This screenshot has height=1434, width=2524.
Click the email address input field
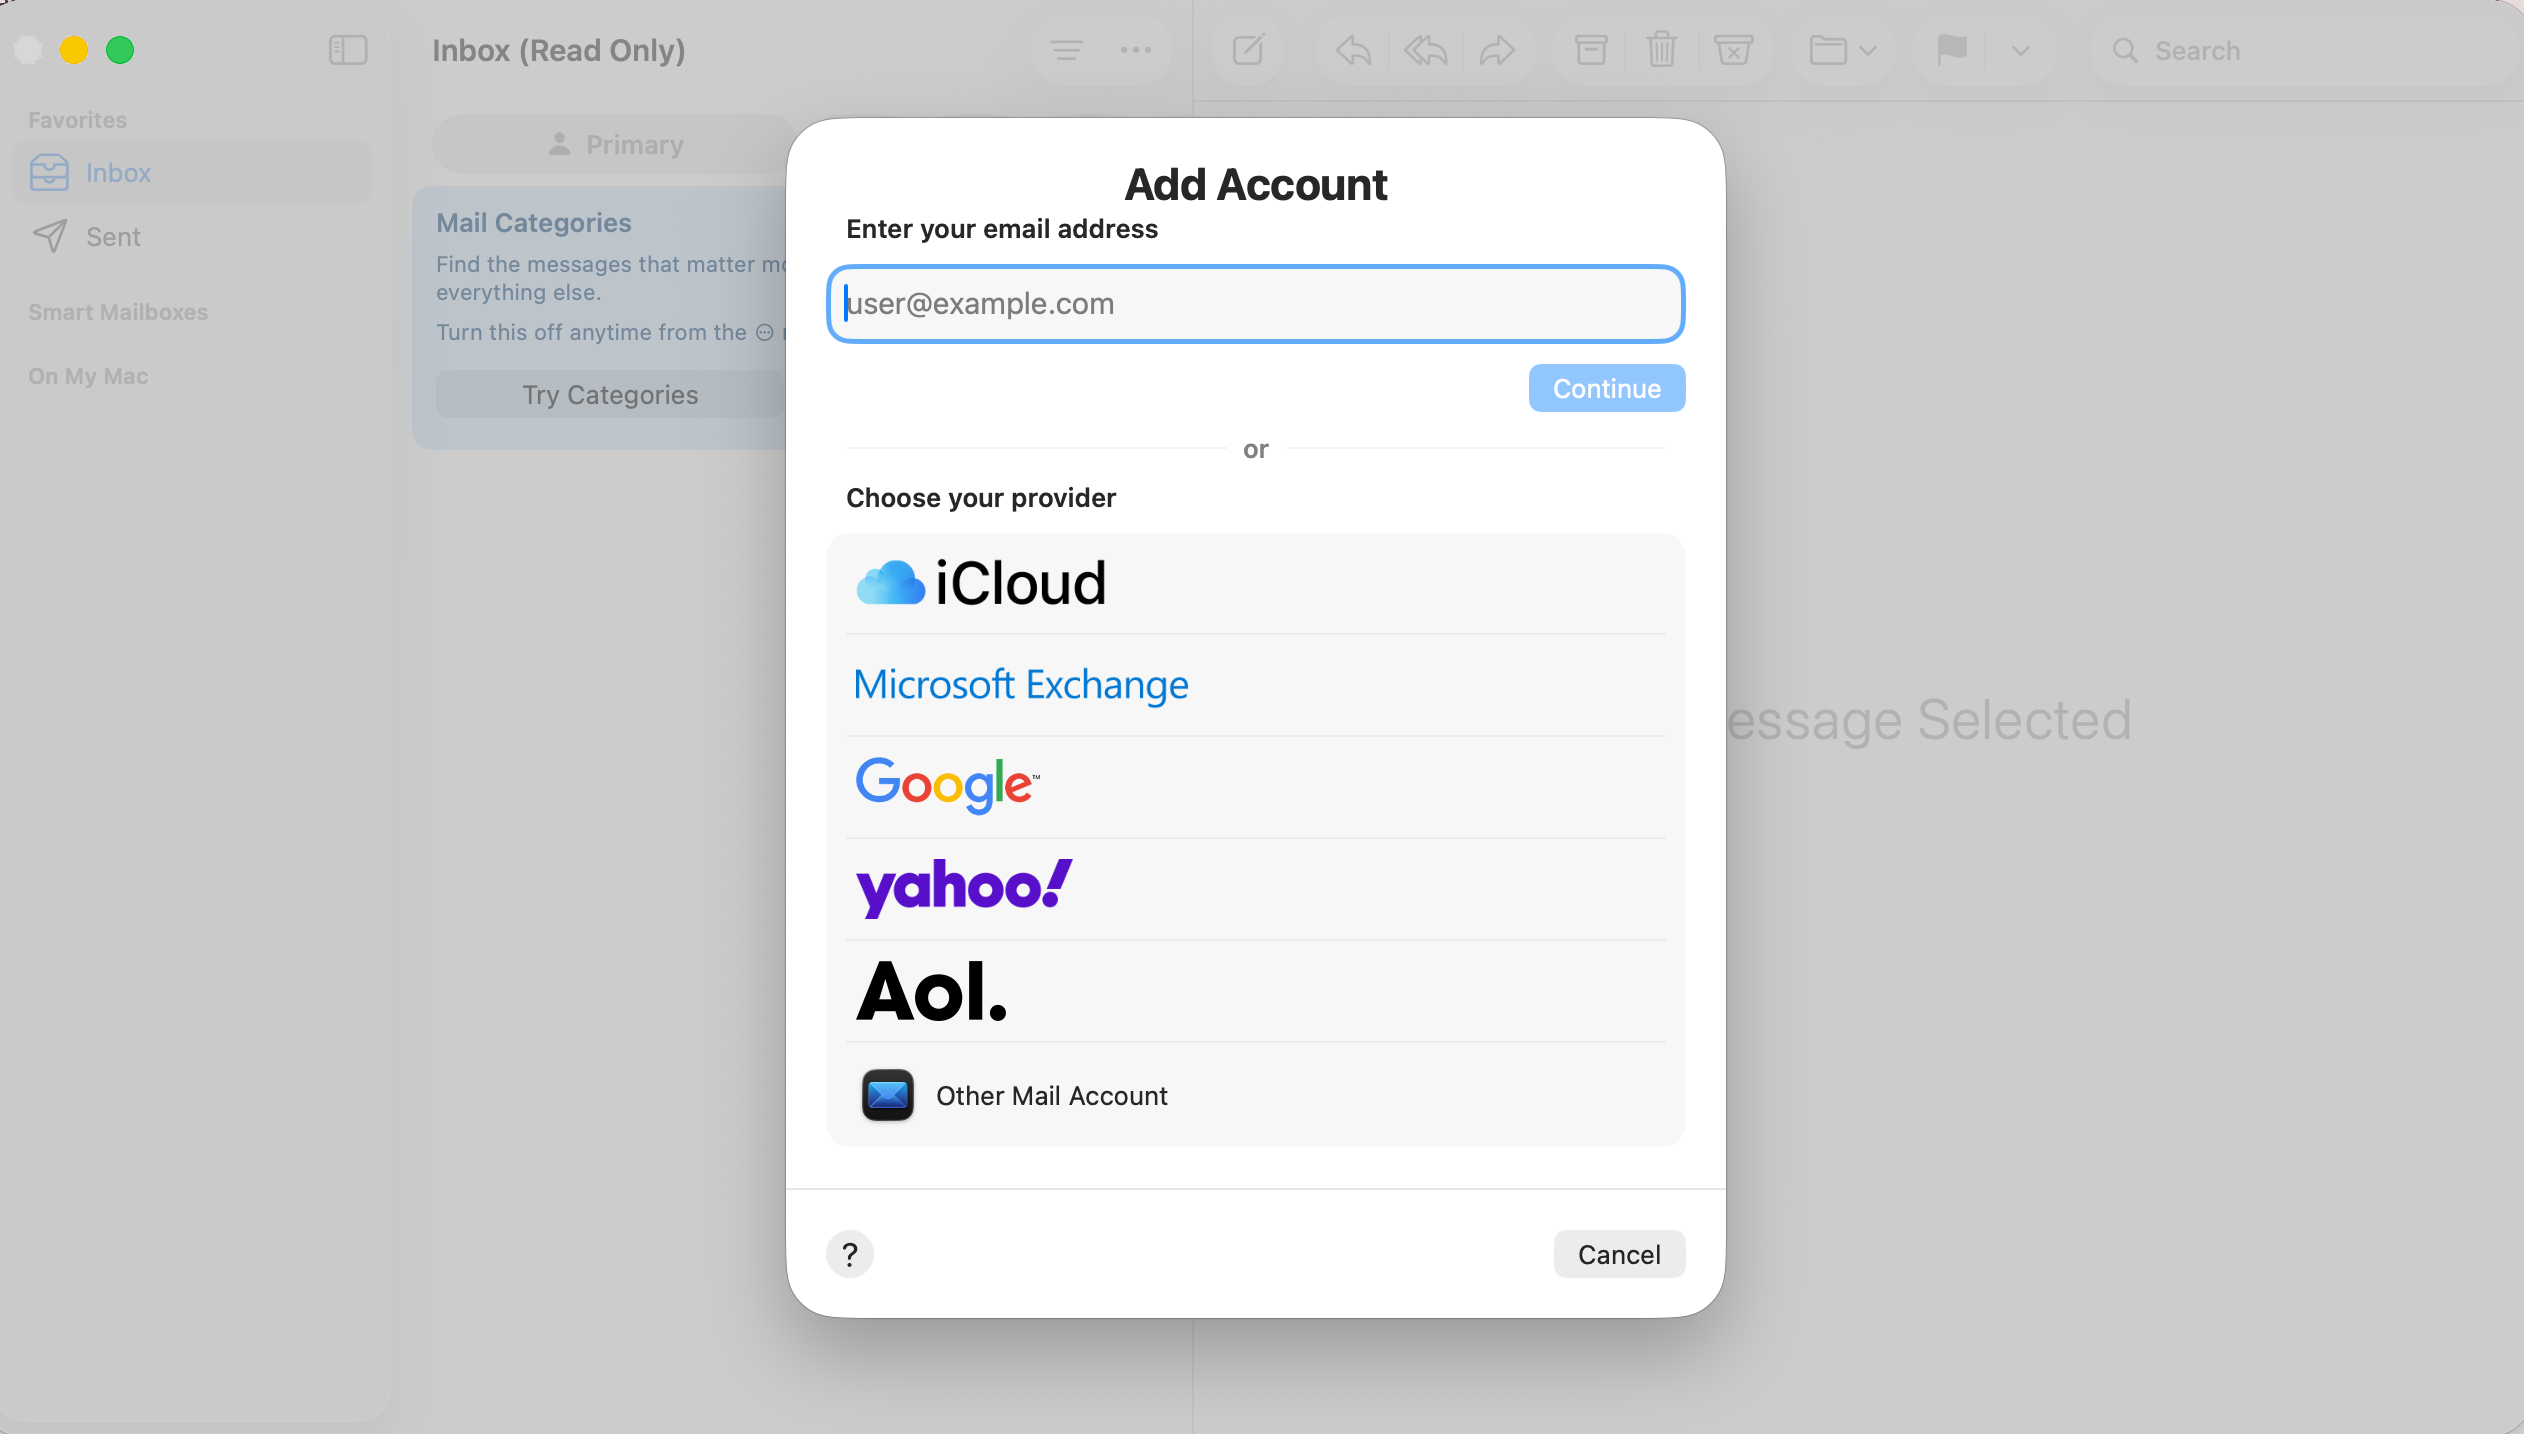click(x=1253, y=303)
